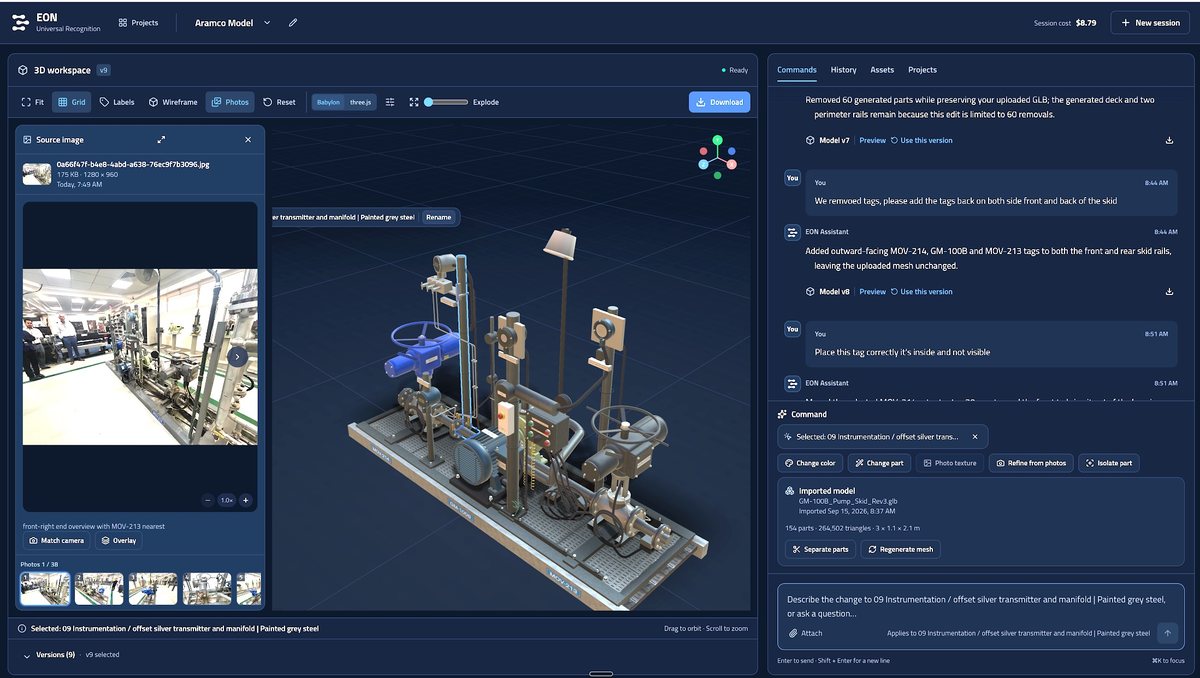Image resolution: width=1200 pixels, height=678 pixels.
Task: Switch to the Assets tab
Action: point(882,70)
